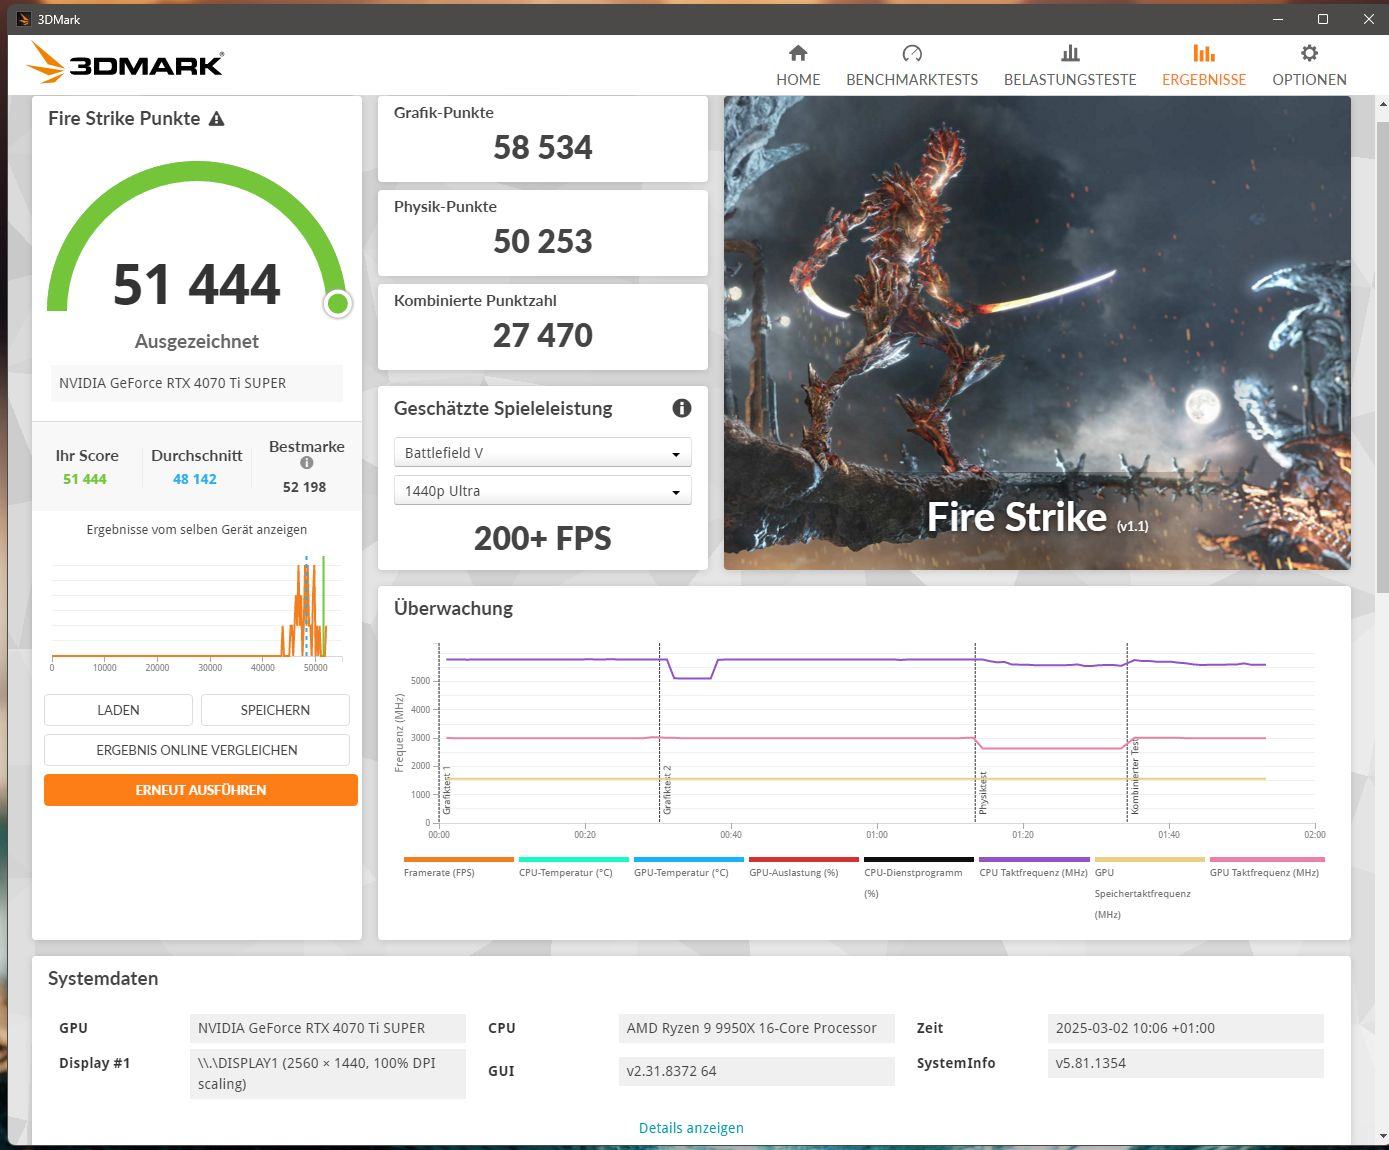
Task: Click the Optionen gear icon
Action: click(1309, 53)
